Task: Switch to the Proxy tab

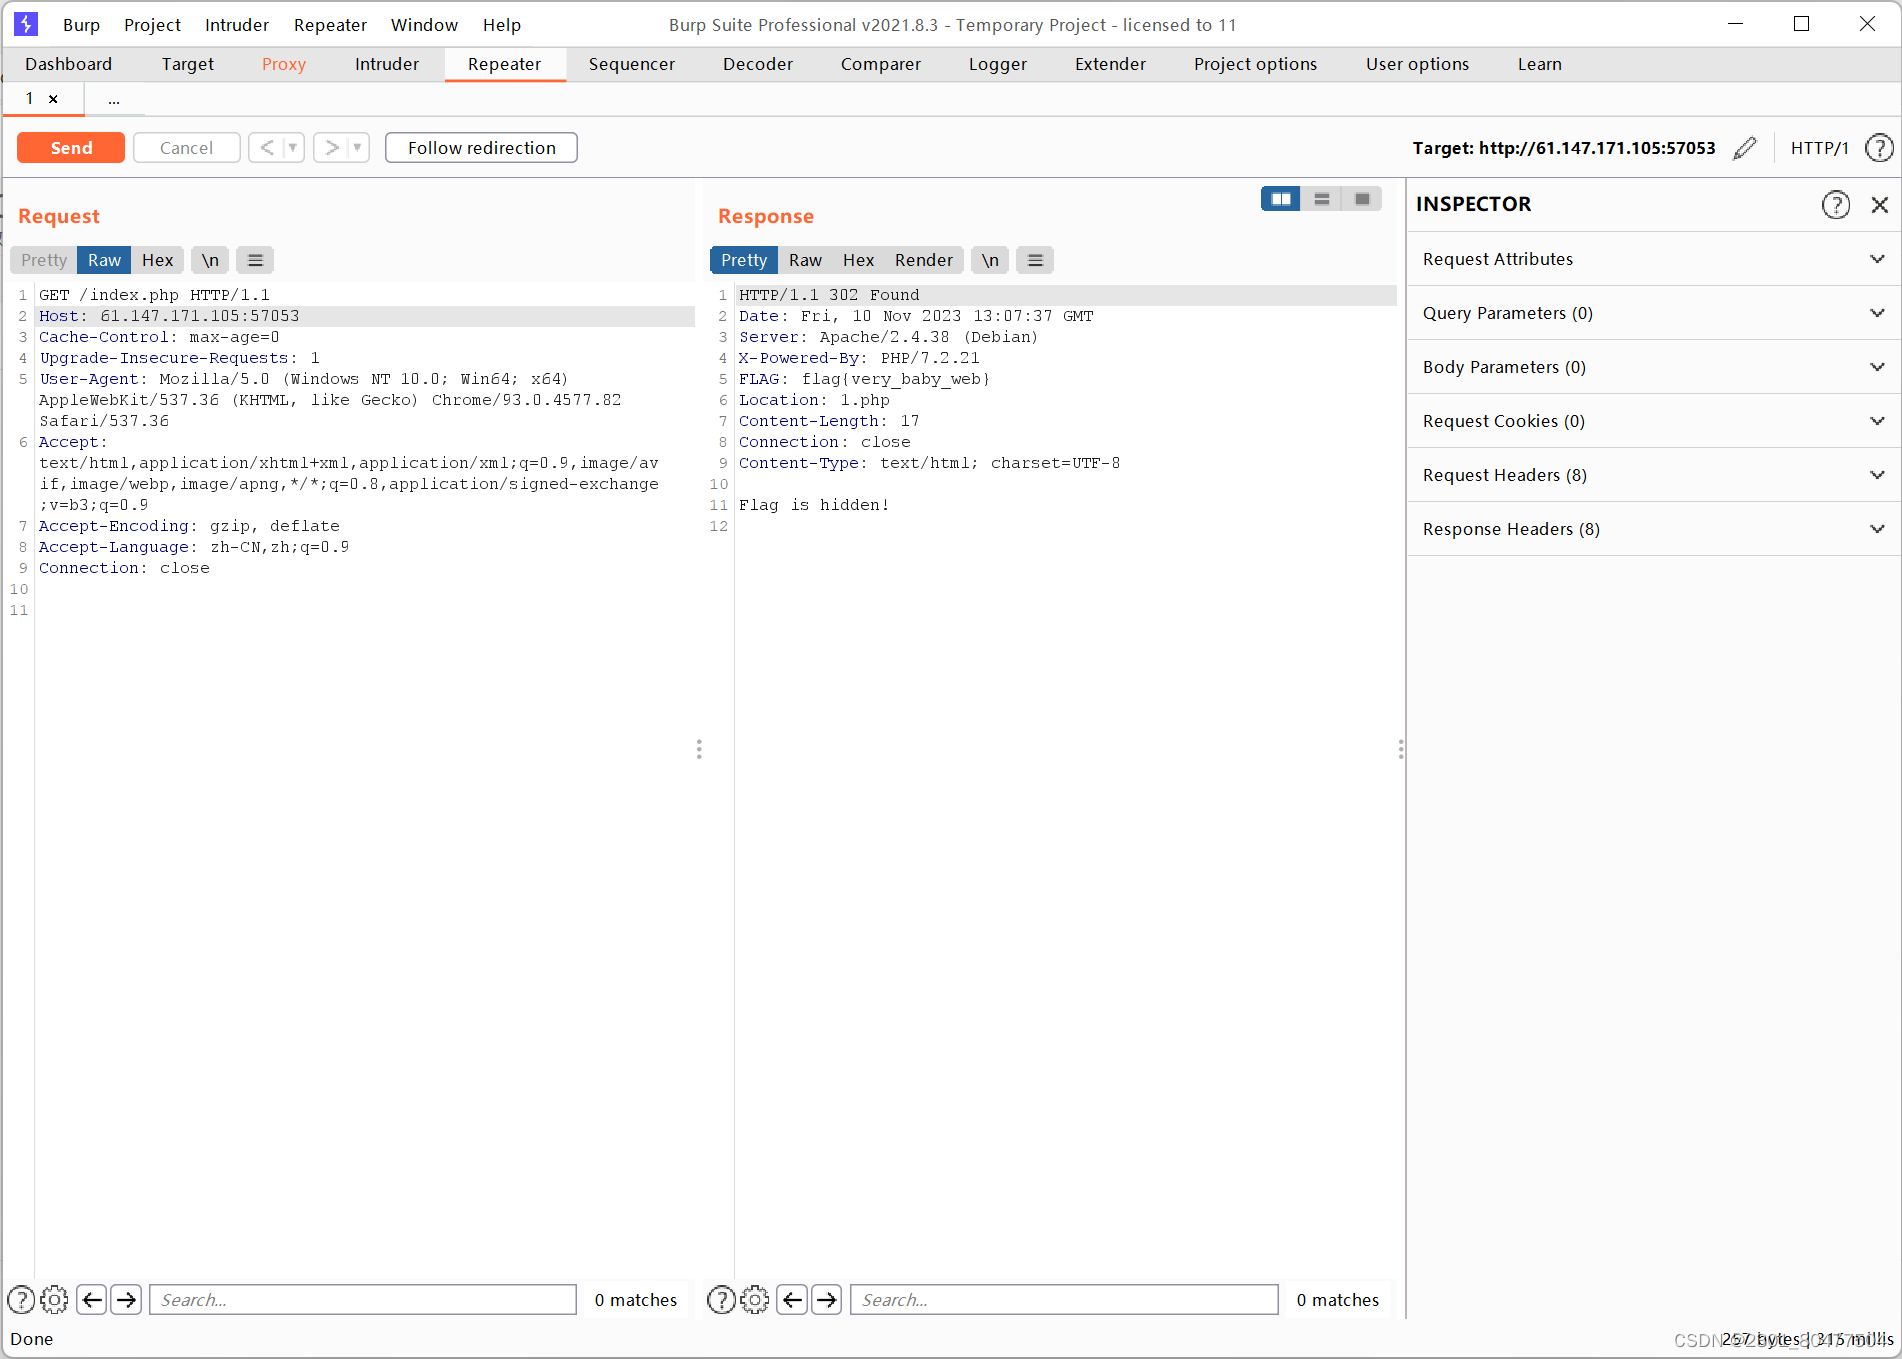Action: (x=284, y=64)
